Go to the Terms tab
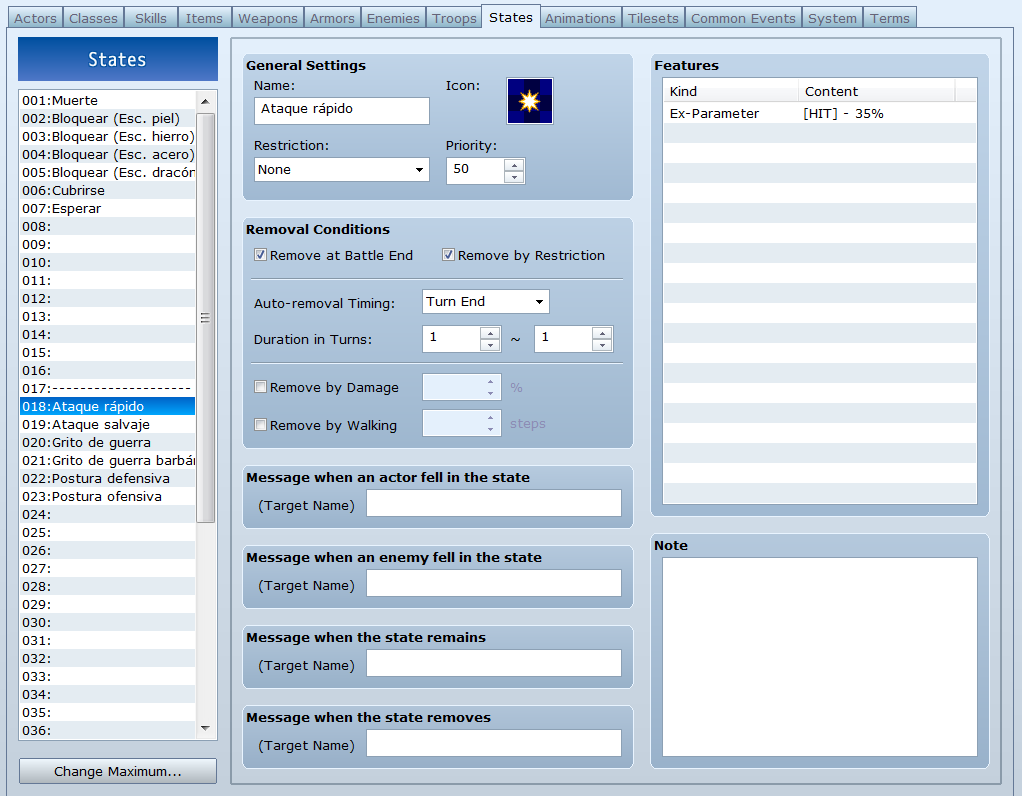Image resolution: width=1022 pixels, height=796 pixels. pos(890,18)
